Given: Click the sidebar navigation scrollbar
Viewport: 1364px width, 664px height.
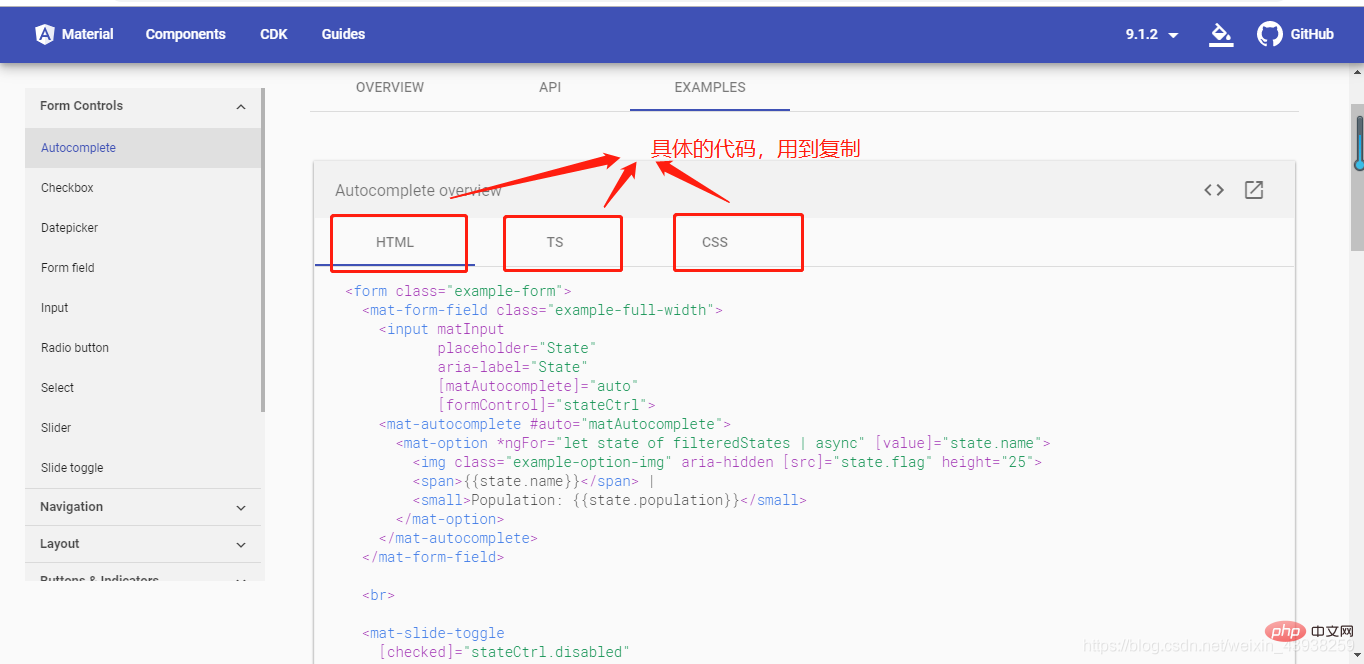Looking at the screenshot, I should [263, 250].
